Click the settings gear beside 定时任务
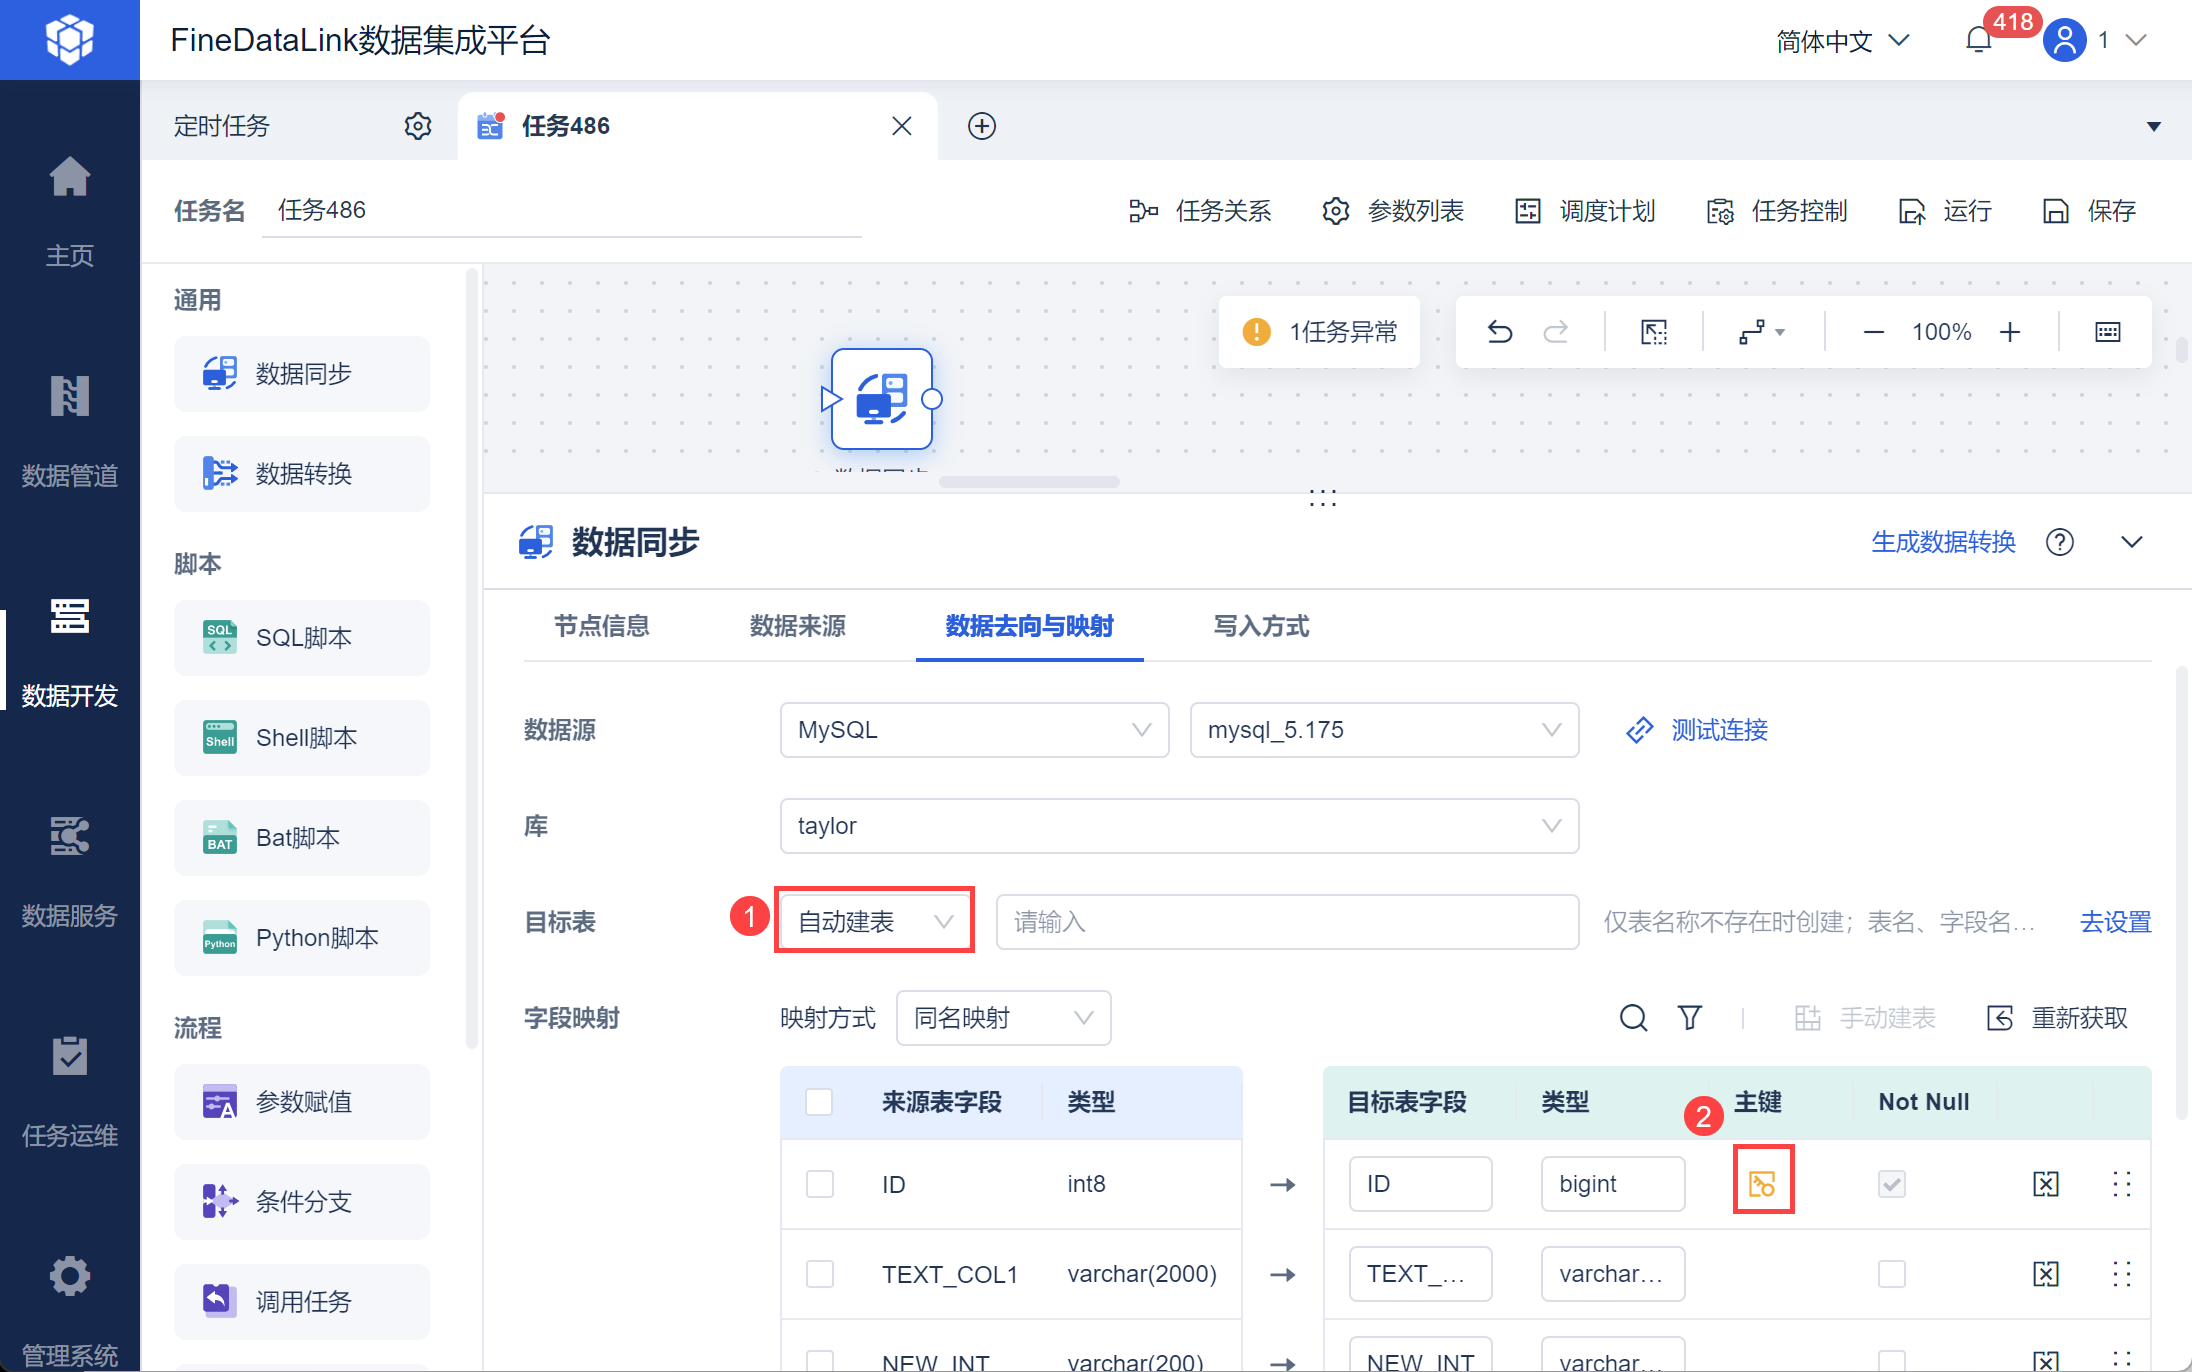 pyautogui.click(x=418, y=126)
